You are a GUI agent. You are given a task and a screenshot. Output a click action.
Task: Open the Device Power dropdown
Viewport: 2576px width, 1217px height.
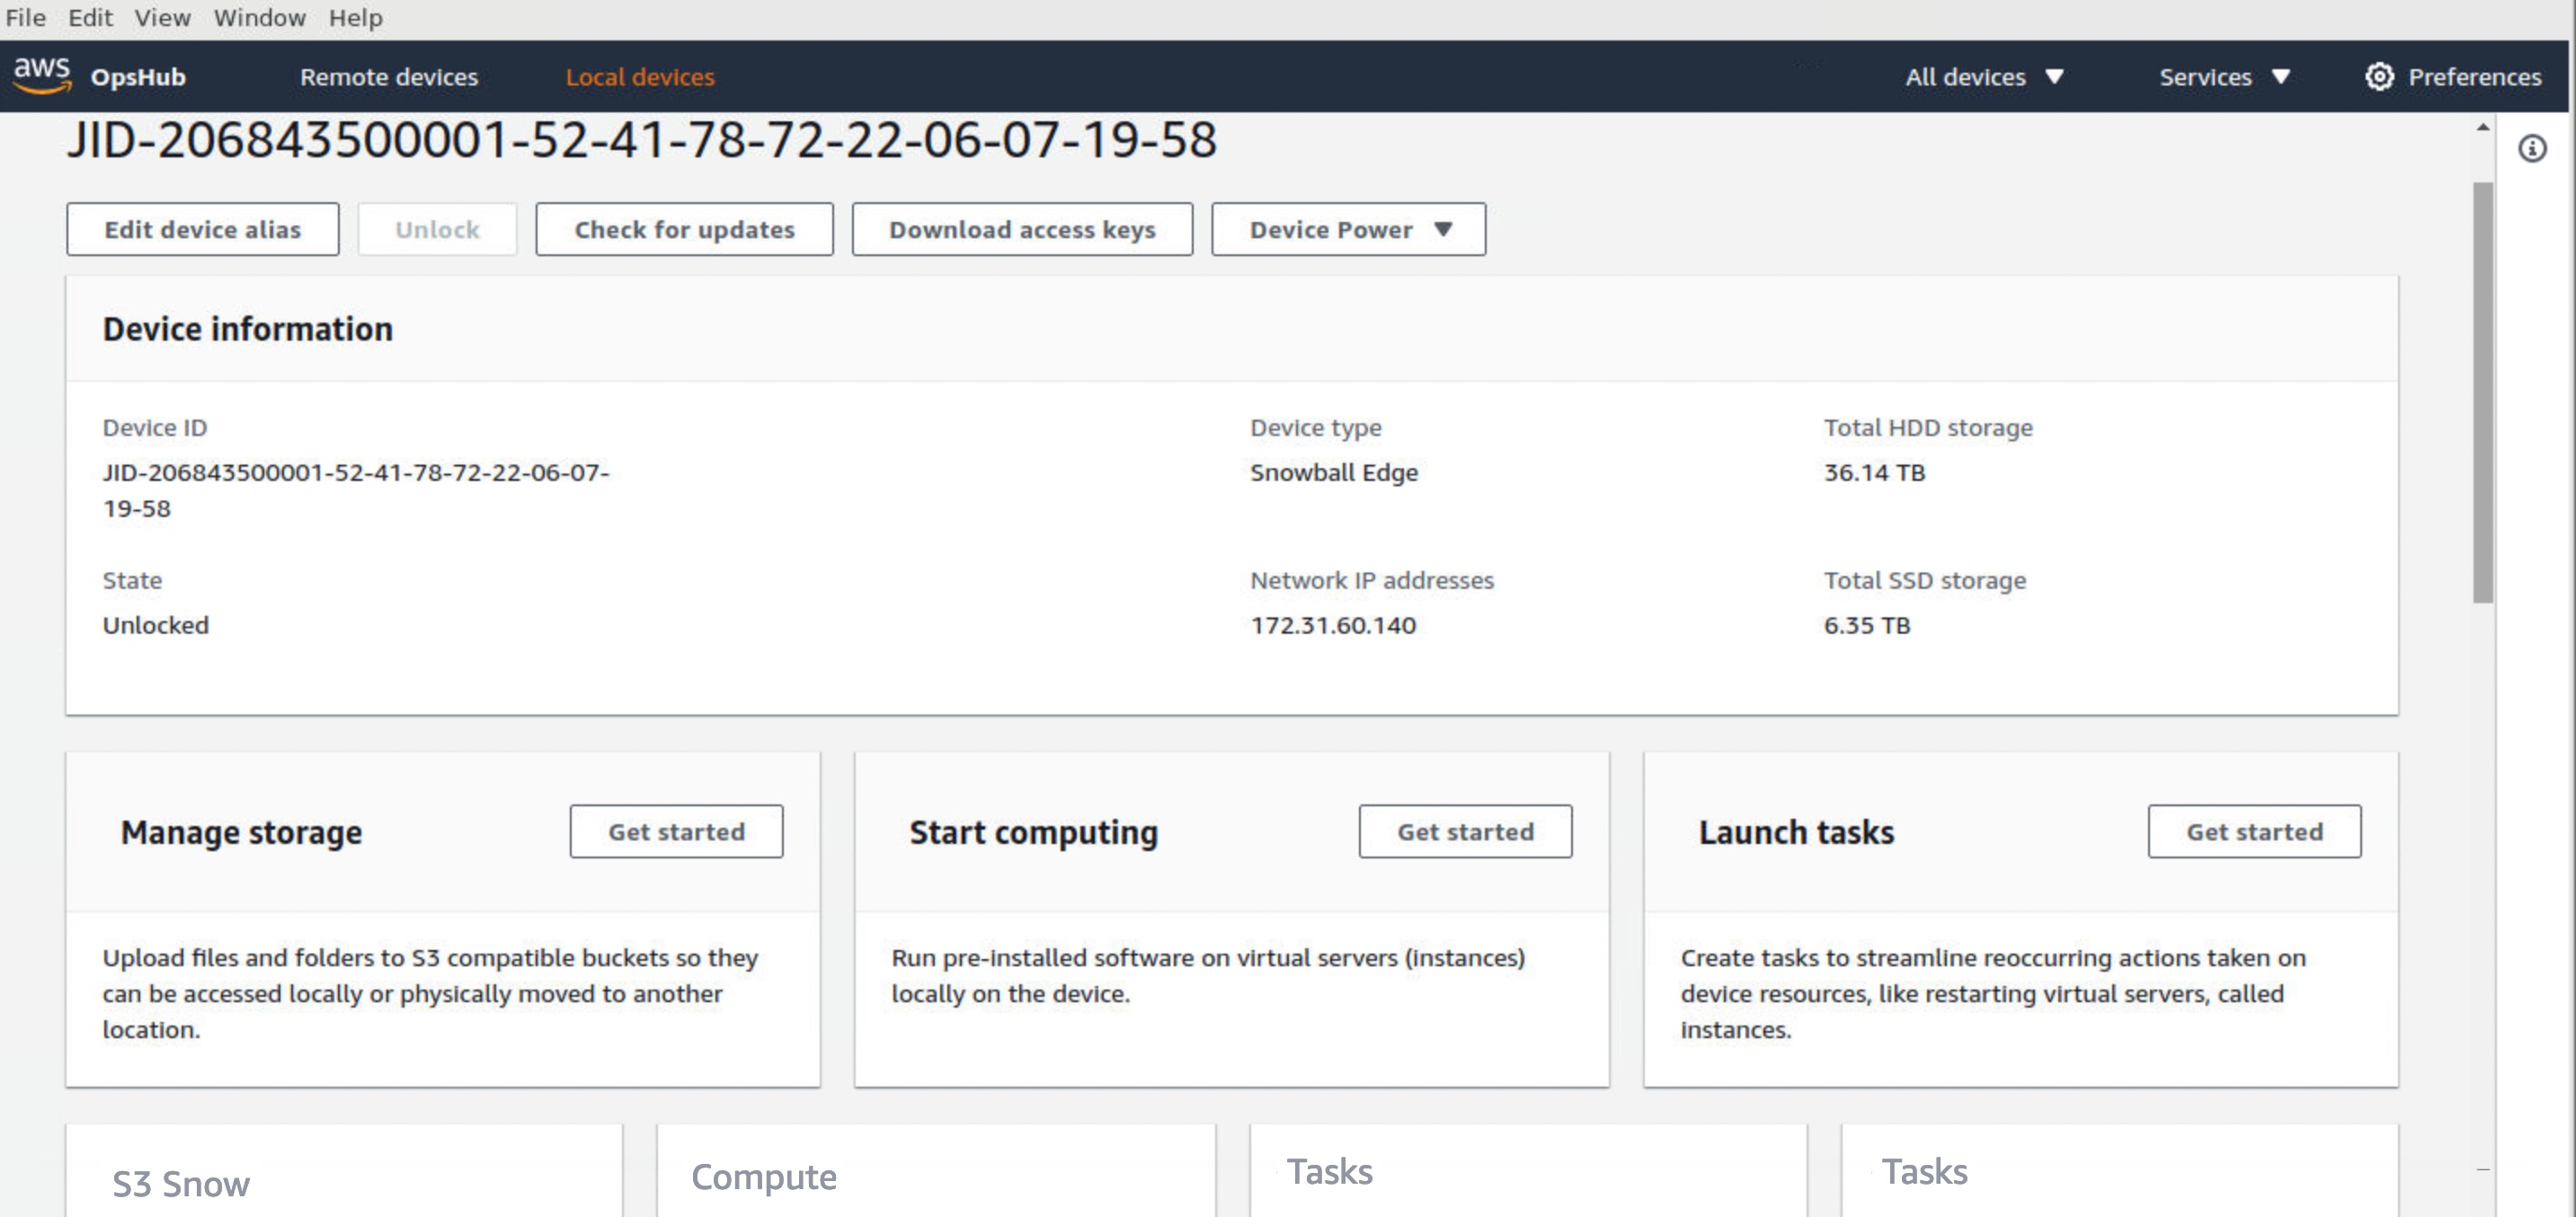click(x=1348, y=229)
